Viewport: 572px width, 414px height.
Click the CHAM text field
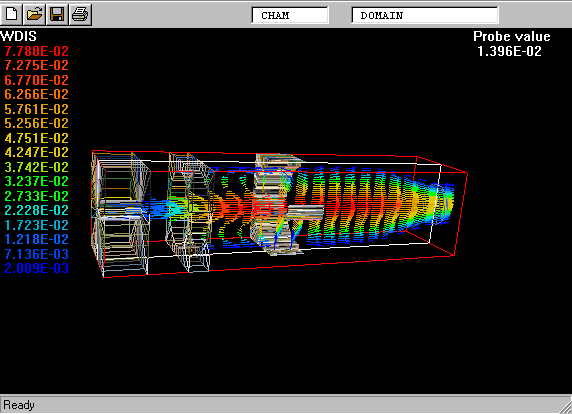[x=290, y=15]
